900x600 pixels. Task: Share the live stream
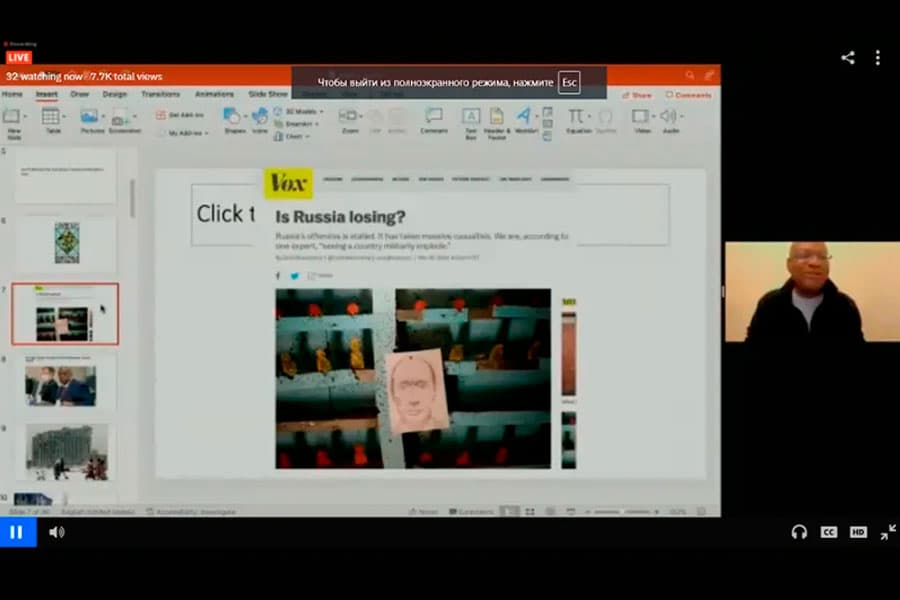coord(848,57)
